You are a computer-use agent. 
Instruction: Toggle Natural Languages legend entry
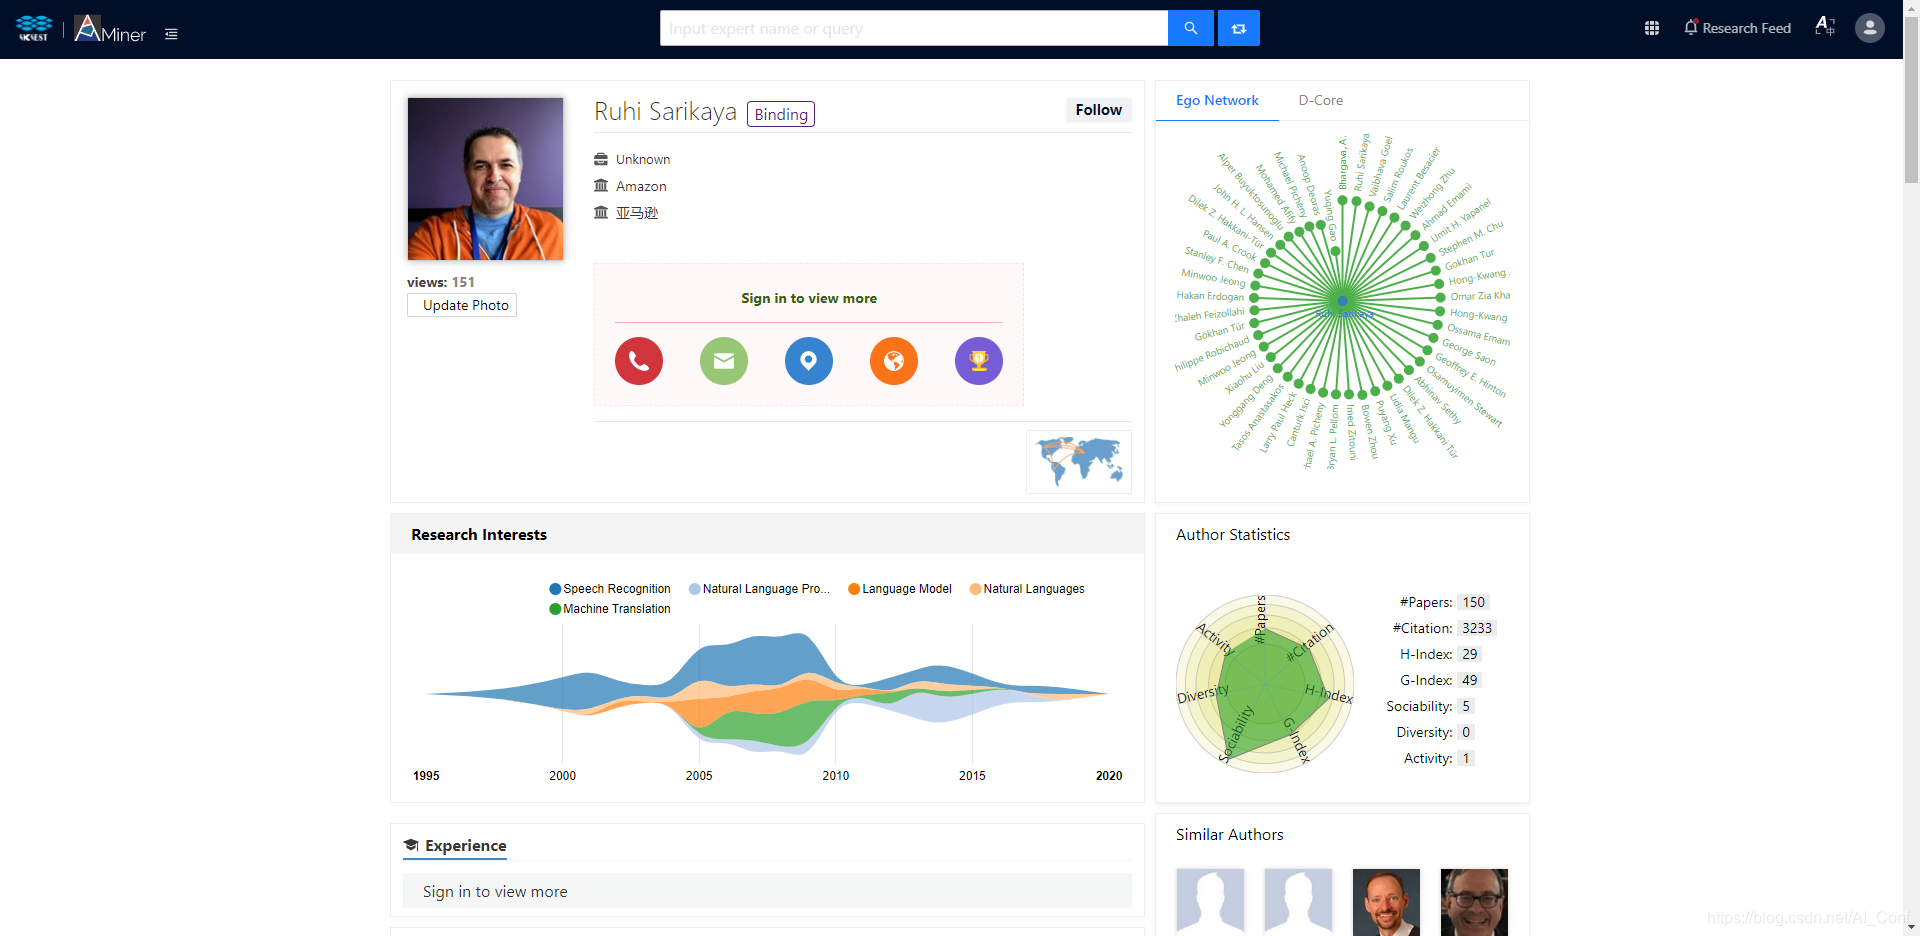tap(1027, 589)
